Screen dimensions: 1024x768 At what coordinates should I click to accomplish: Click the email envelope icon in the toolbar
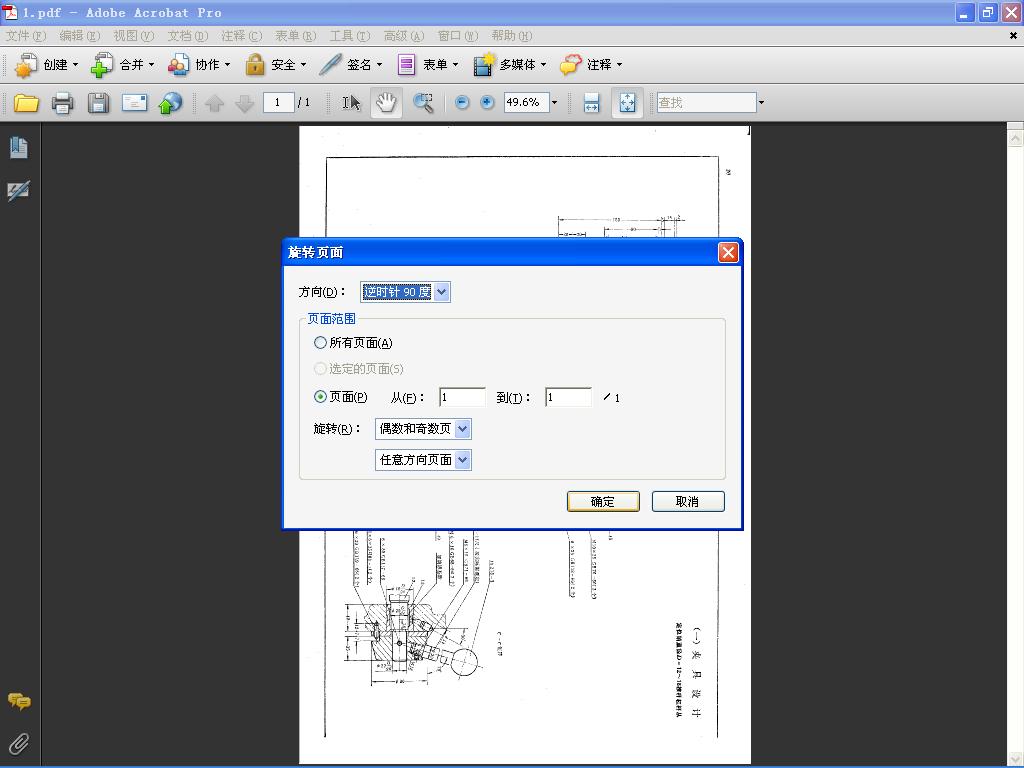coord(135,103)
